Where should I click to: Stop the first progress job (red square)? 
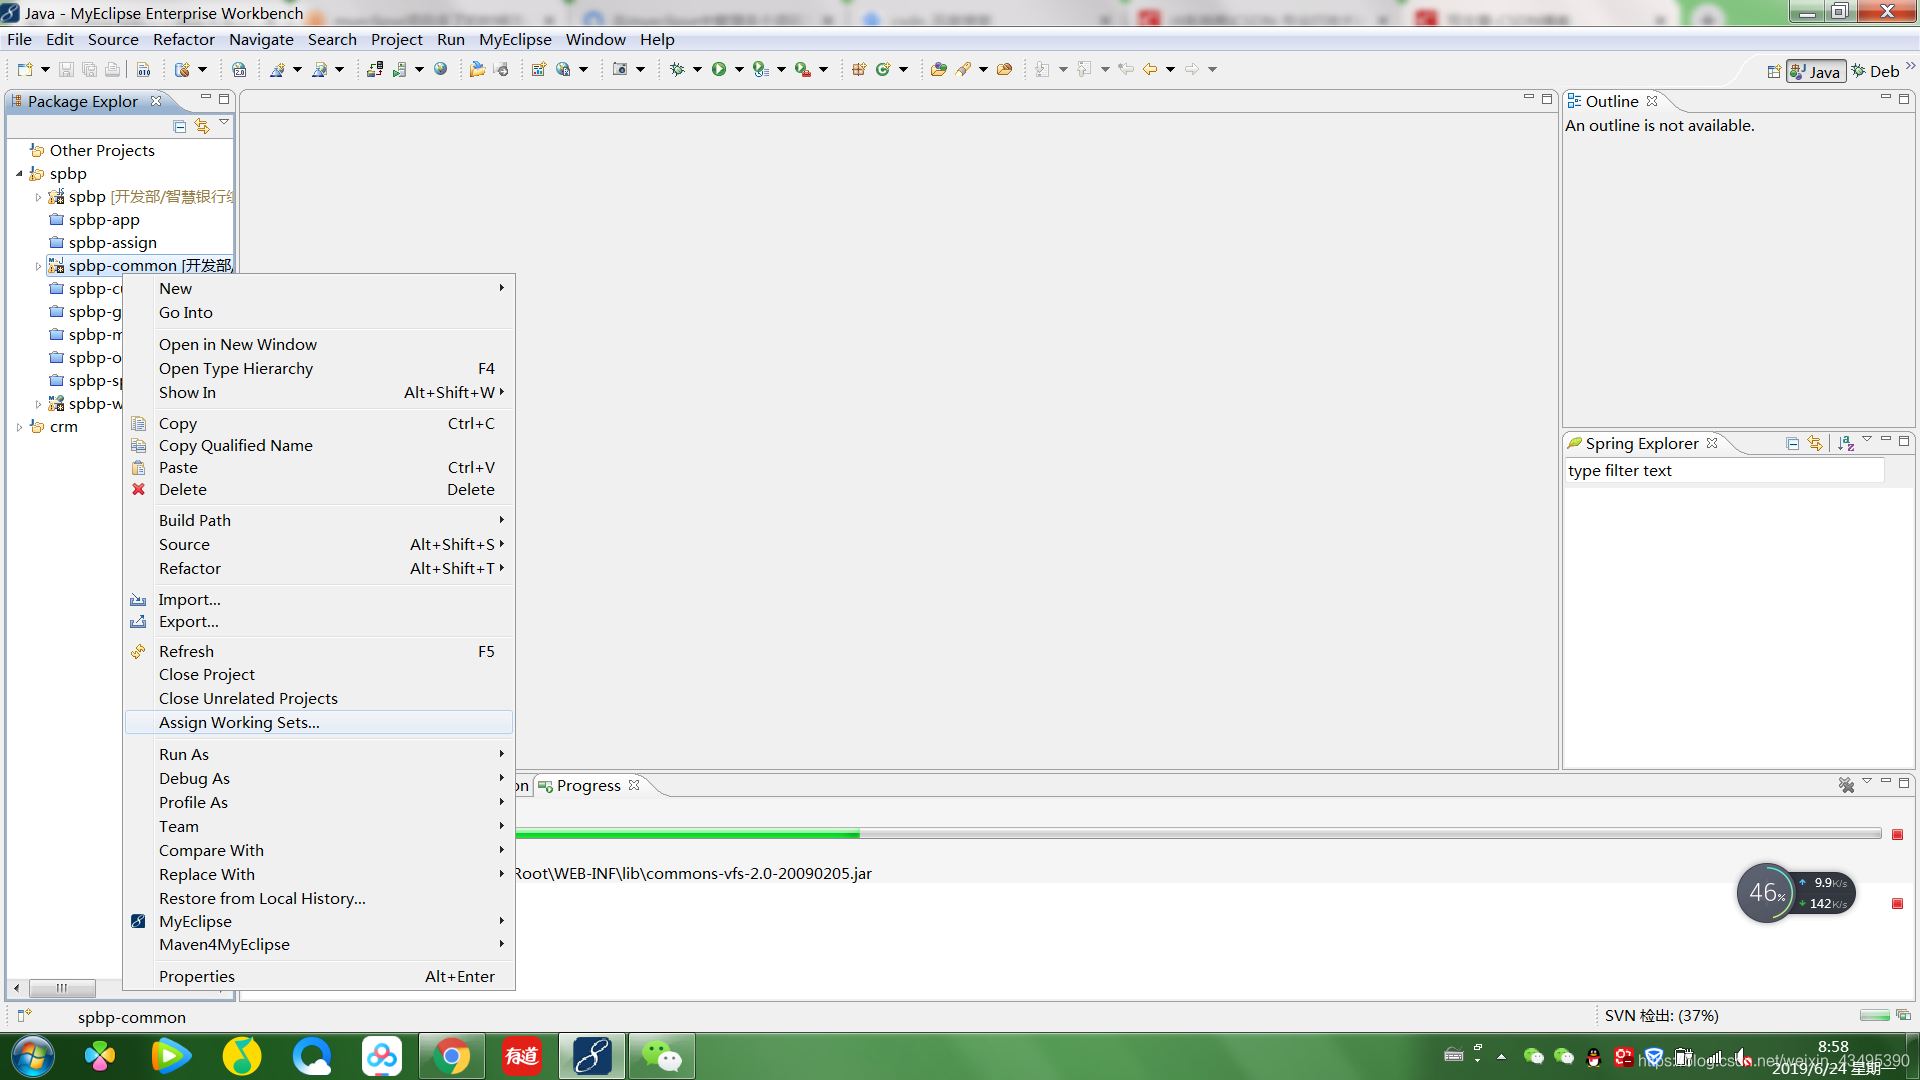1897,834
